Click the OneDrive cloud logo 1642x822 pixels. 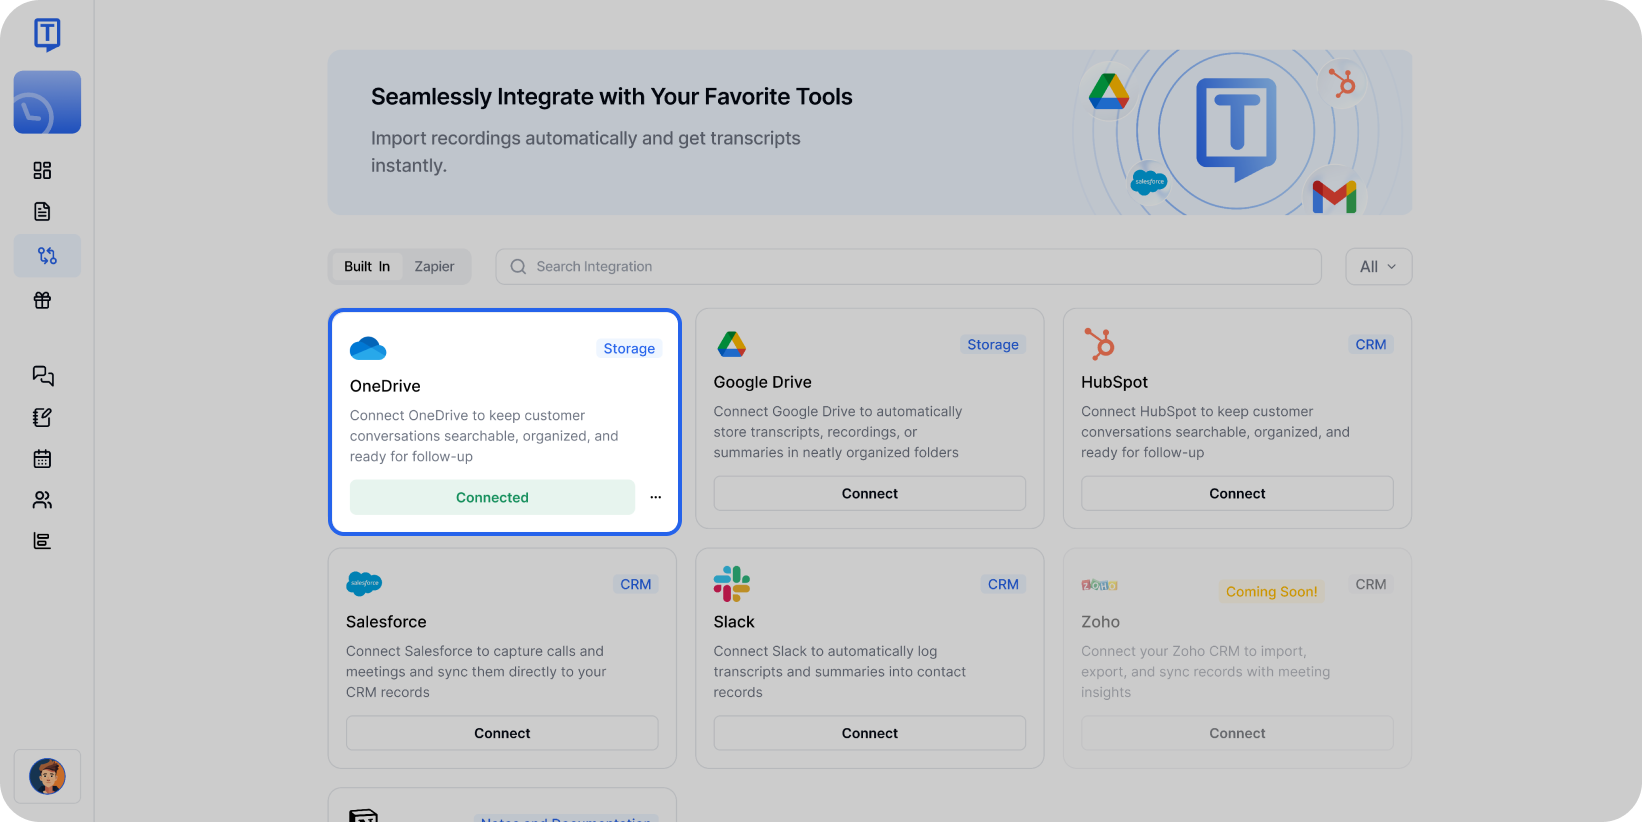click(368, 349)
